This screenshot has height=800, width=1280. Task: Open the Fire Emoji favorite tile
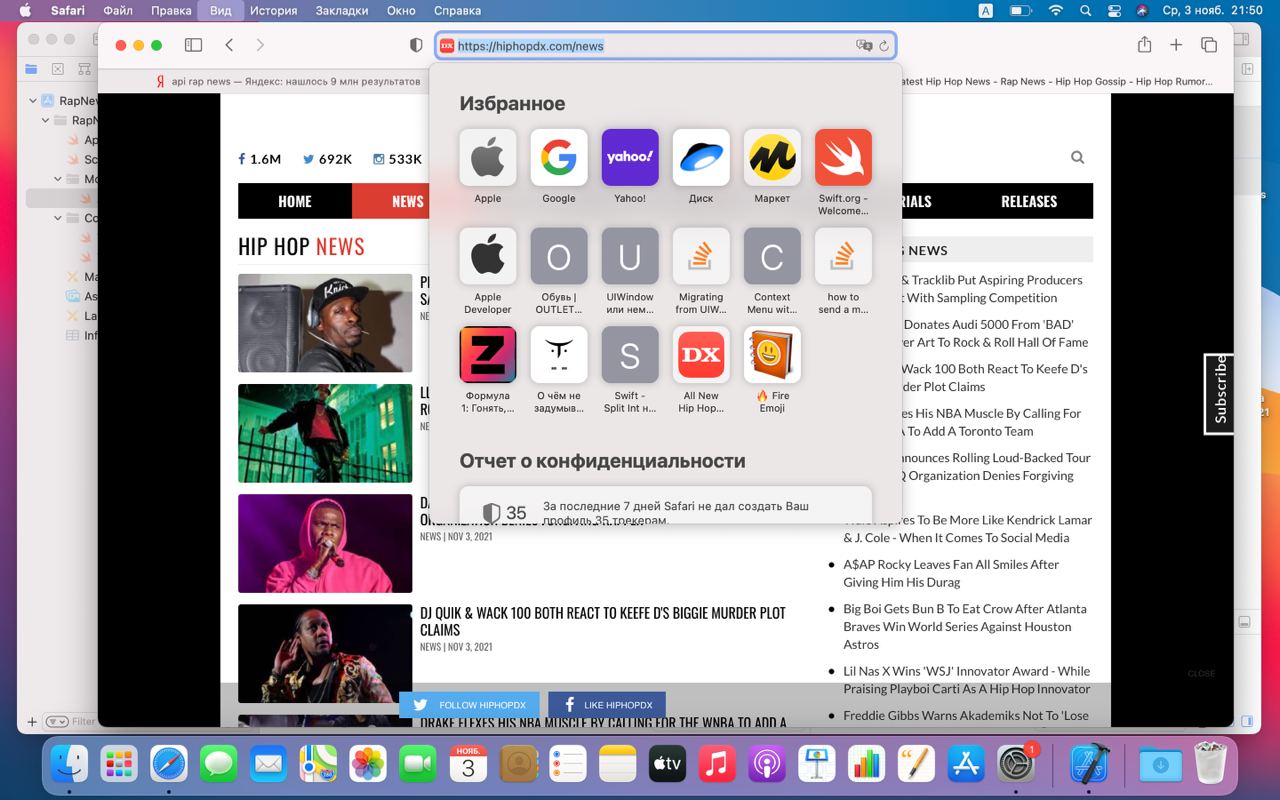[772, 355]
